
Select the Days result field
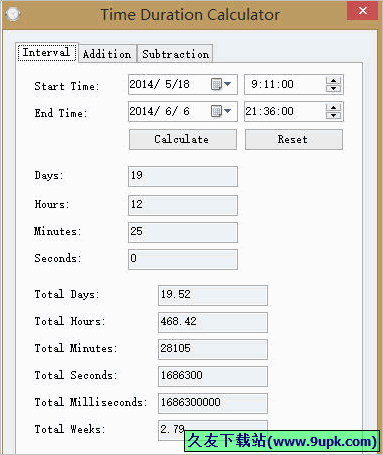[x=183, y=176]
